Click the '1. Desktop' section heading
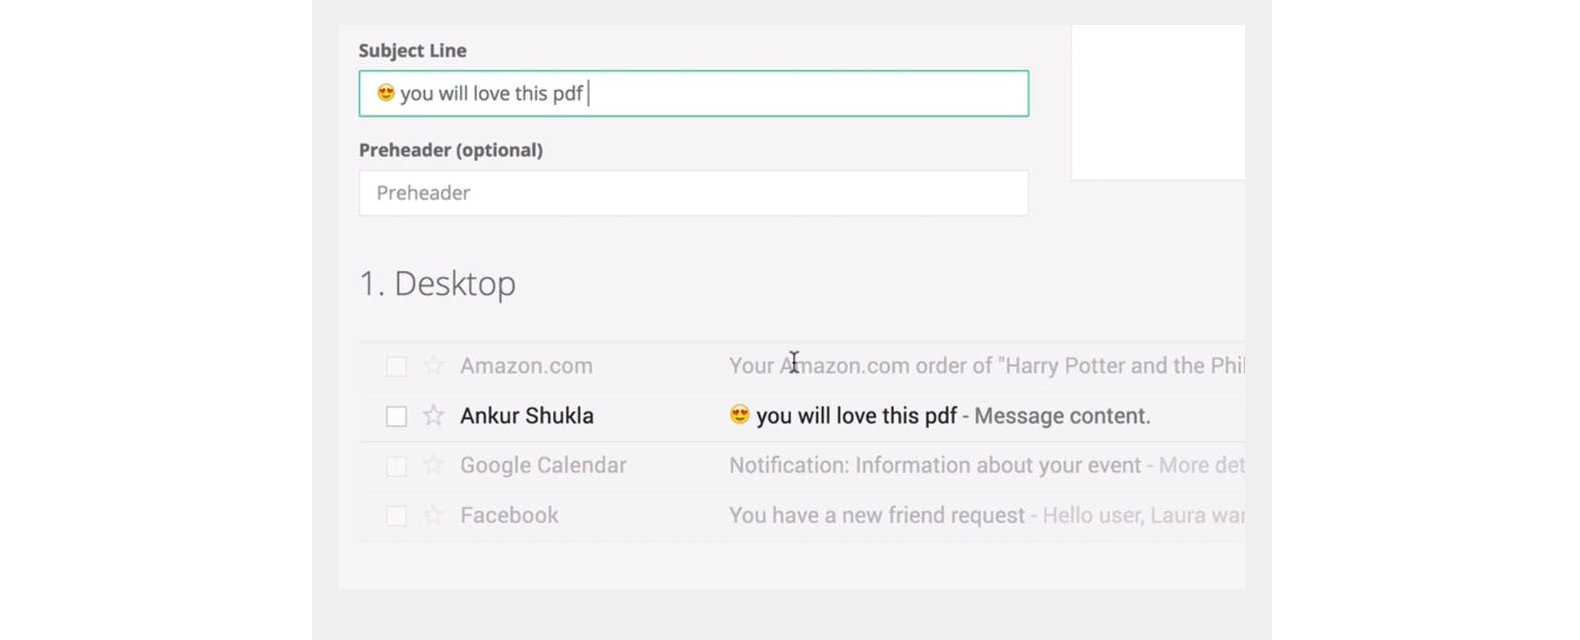1580x640 pixels. tap(437, 284)
